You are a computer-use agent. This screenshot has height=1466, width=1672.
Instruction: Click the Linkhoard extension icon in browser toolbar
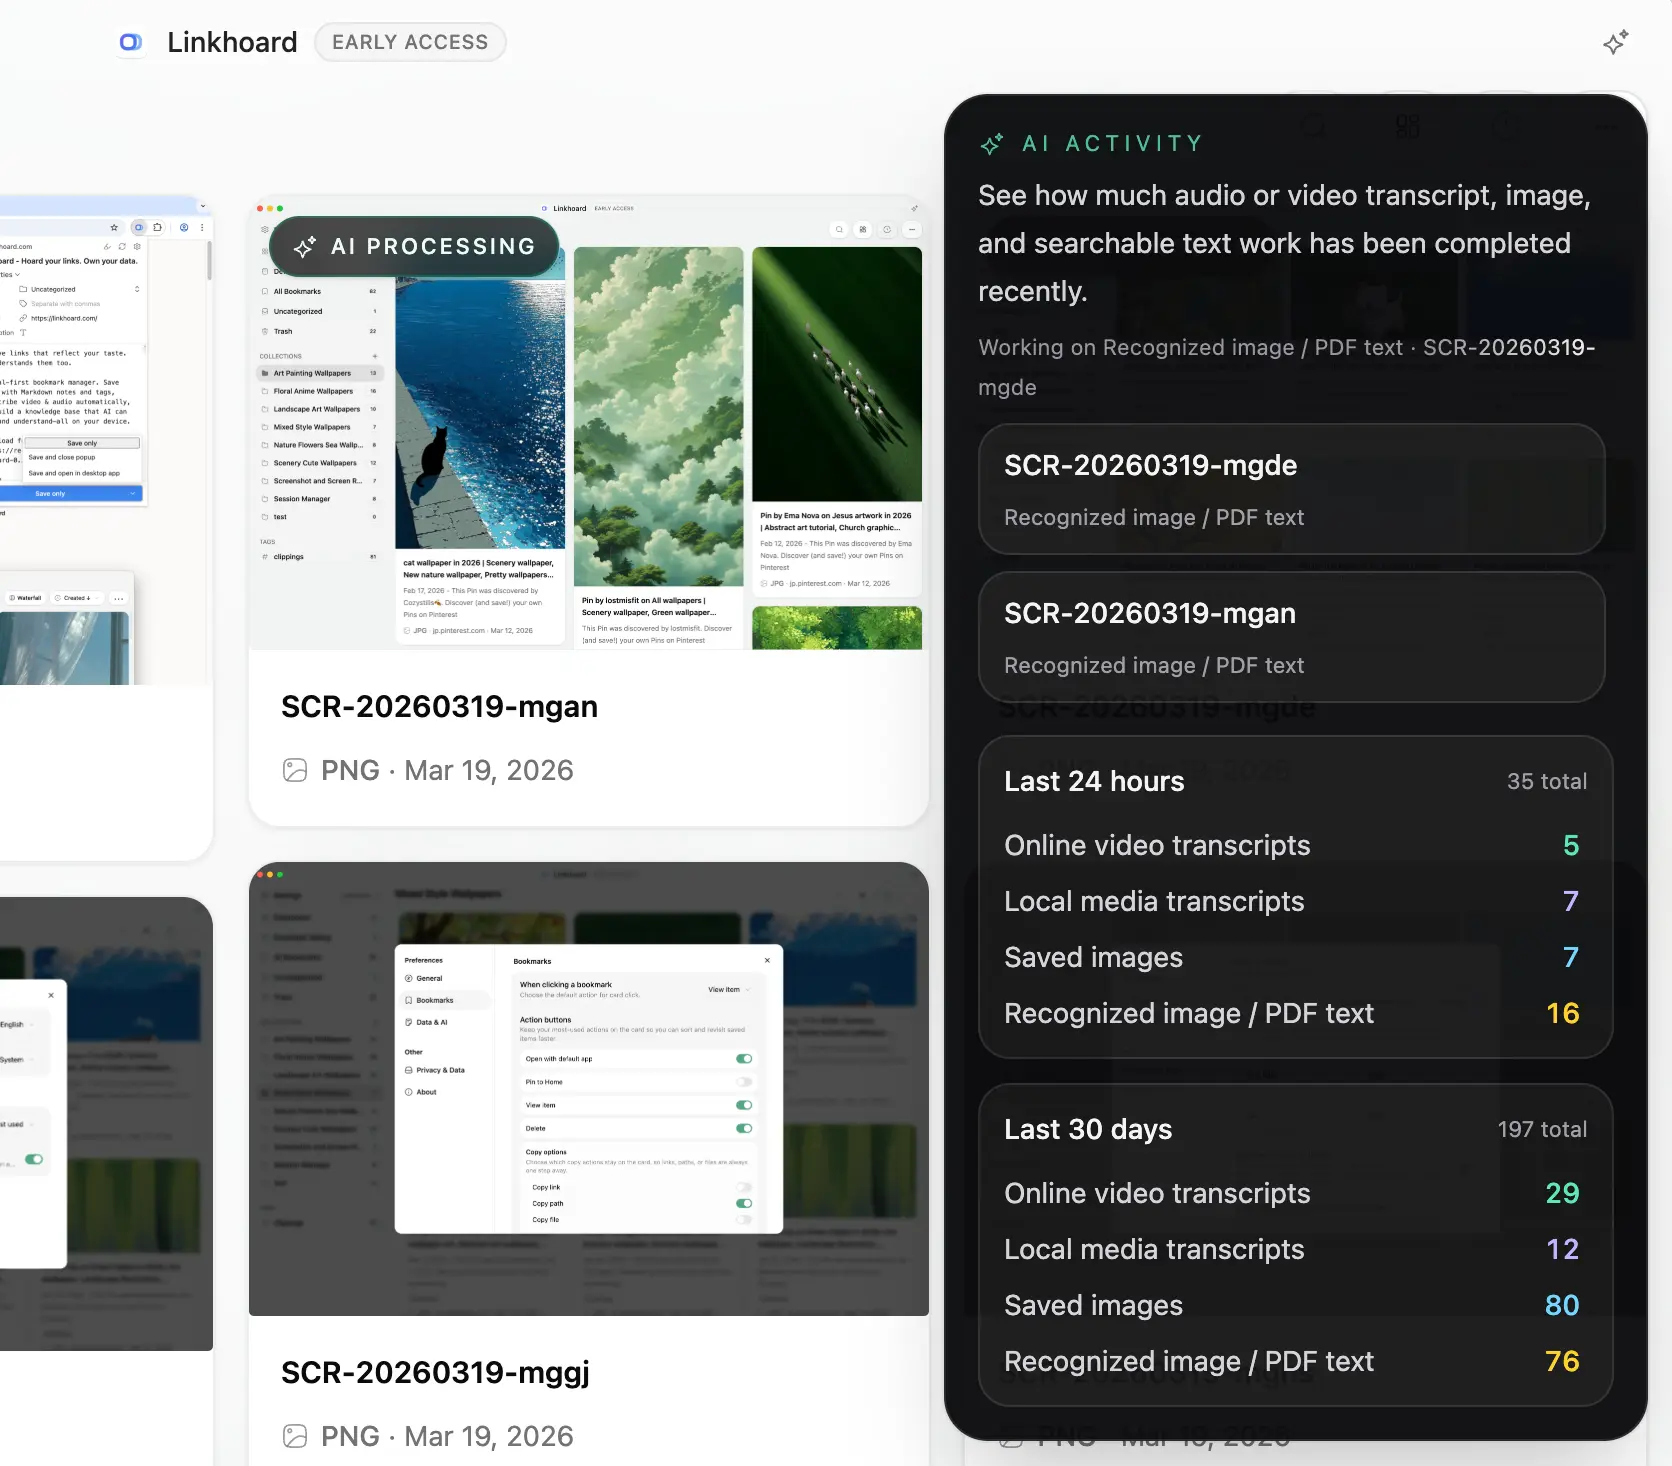[139, 228]
